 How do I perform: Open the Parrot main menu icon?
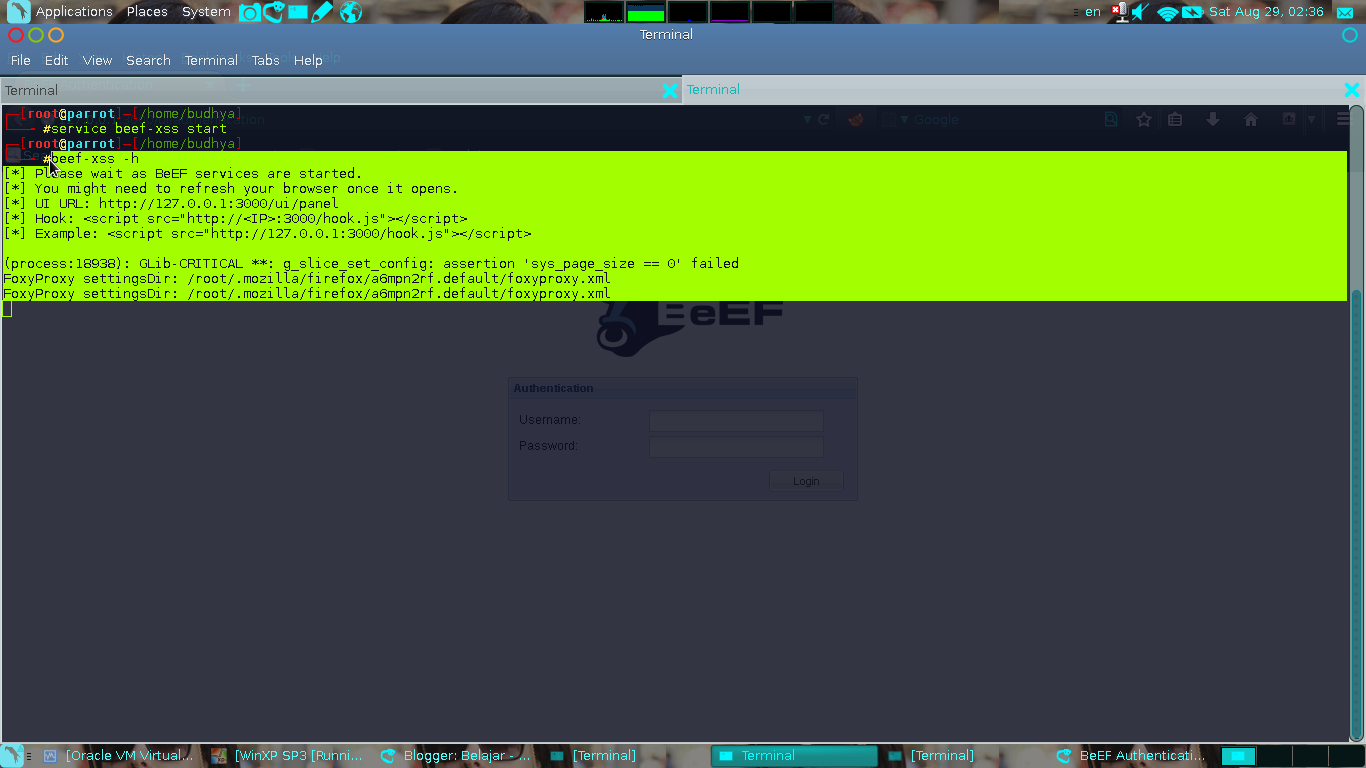click(17, 12)
